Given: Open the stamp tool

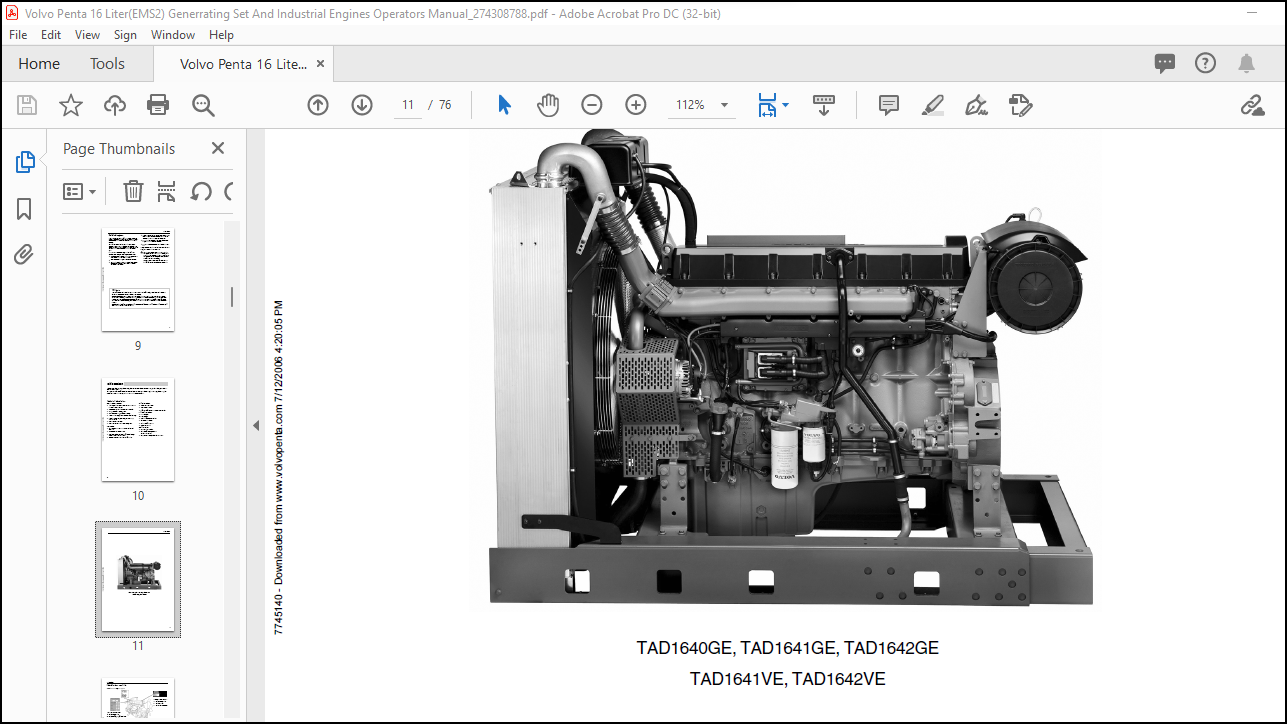Looking at the screenshot, I should (x=1020, y=105).
